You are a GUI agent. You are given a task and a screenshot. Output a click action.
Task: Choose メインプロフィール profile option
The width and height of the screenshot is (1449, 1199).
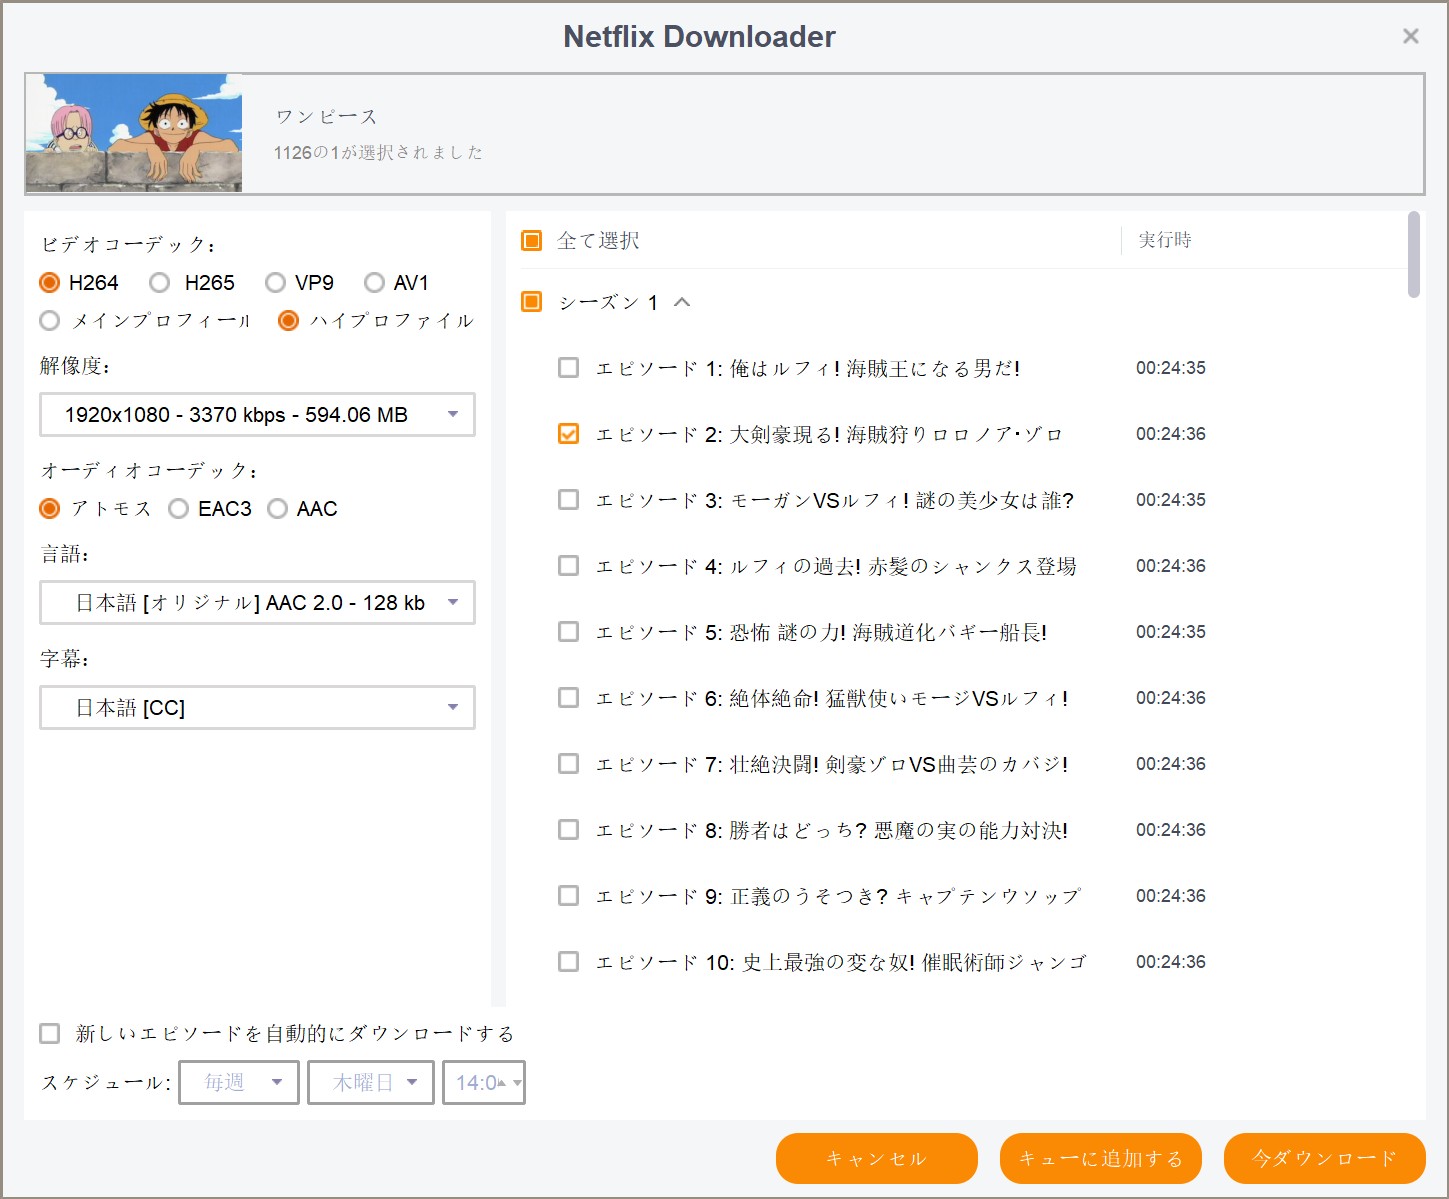(x=49, y=321)
